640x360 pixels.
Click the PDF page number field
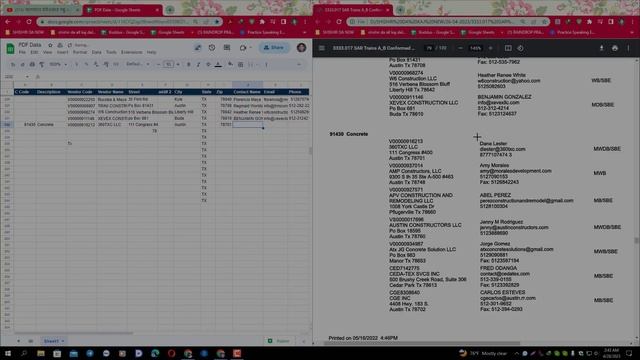(x=429, y=48)
